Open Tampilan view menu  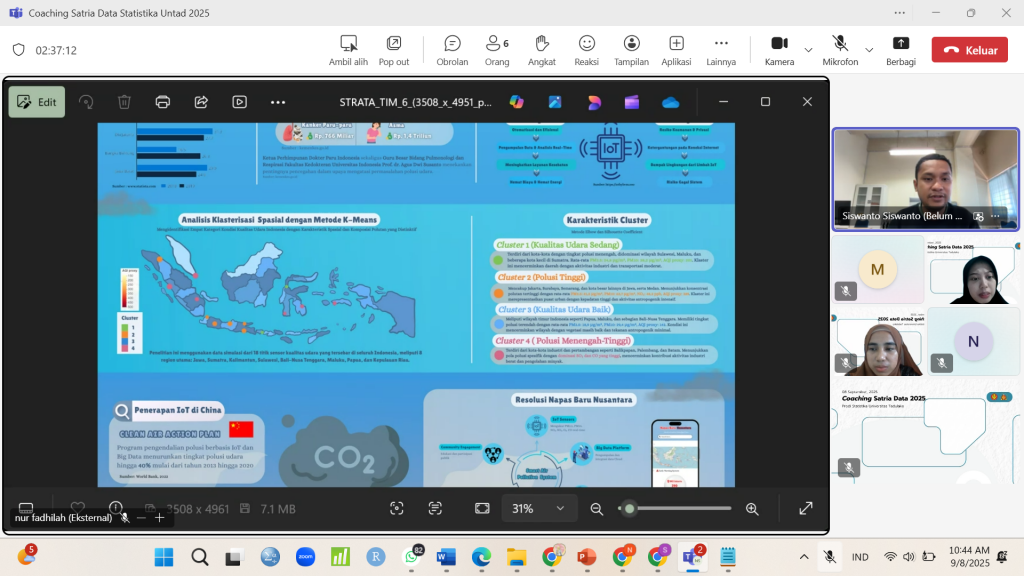tap(631, 49)
